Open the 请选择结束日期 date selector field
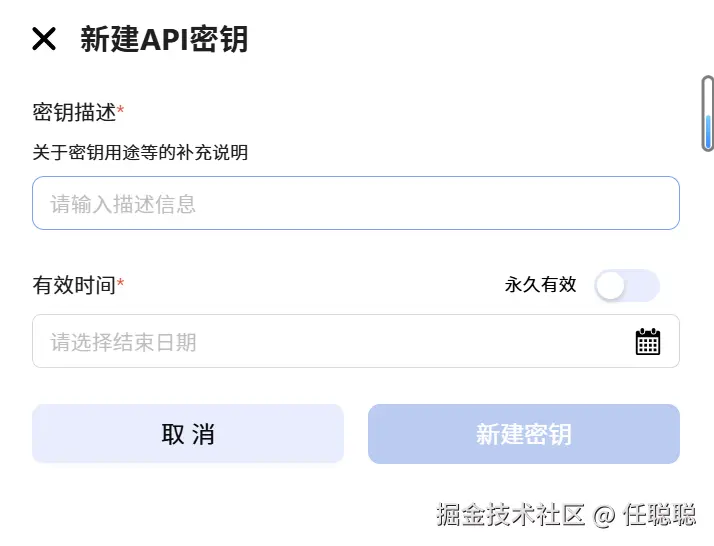This screenshot has height=546, width=714. click(x=330, y=342)
